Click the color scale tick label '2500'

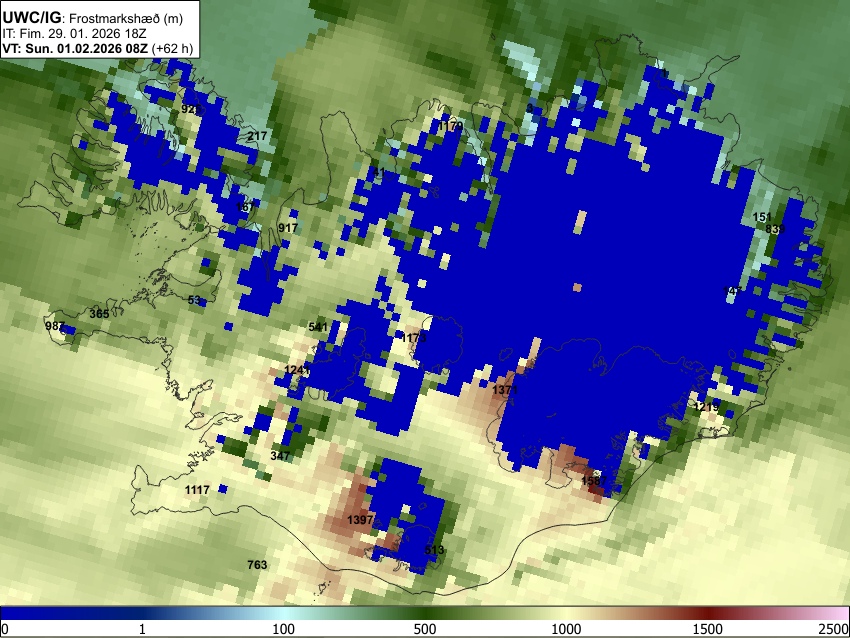coord(834,629)
